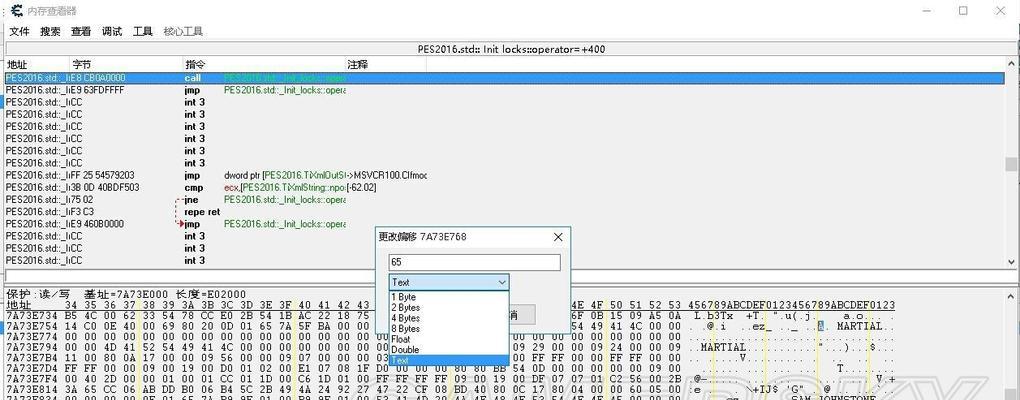Select the repe ret row F3 C3
The image size is (1020, 400).
click(x=504, y=211)
